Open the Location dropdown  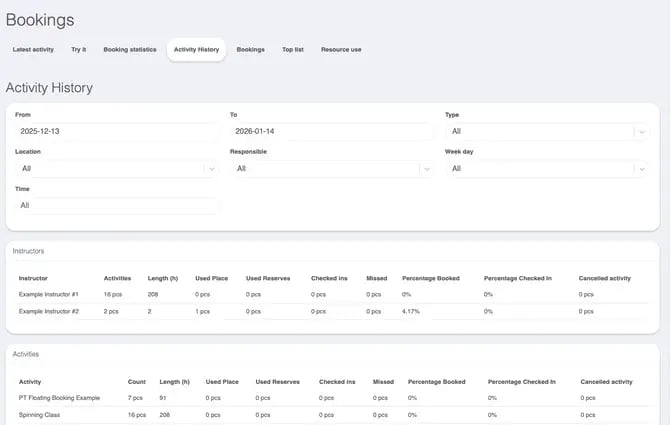116,169
